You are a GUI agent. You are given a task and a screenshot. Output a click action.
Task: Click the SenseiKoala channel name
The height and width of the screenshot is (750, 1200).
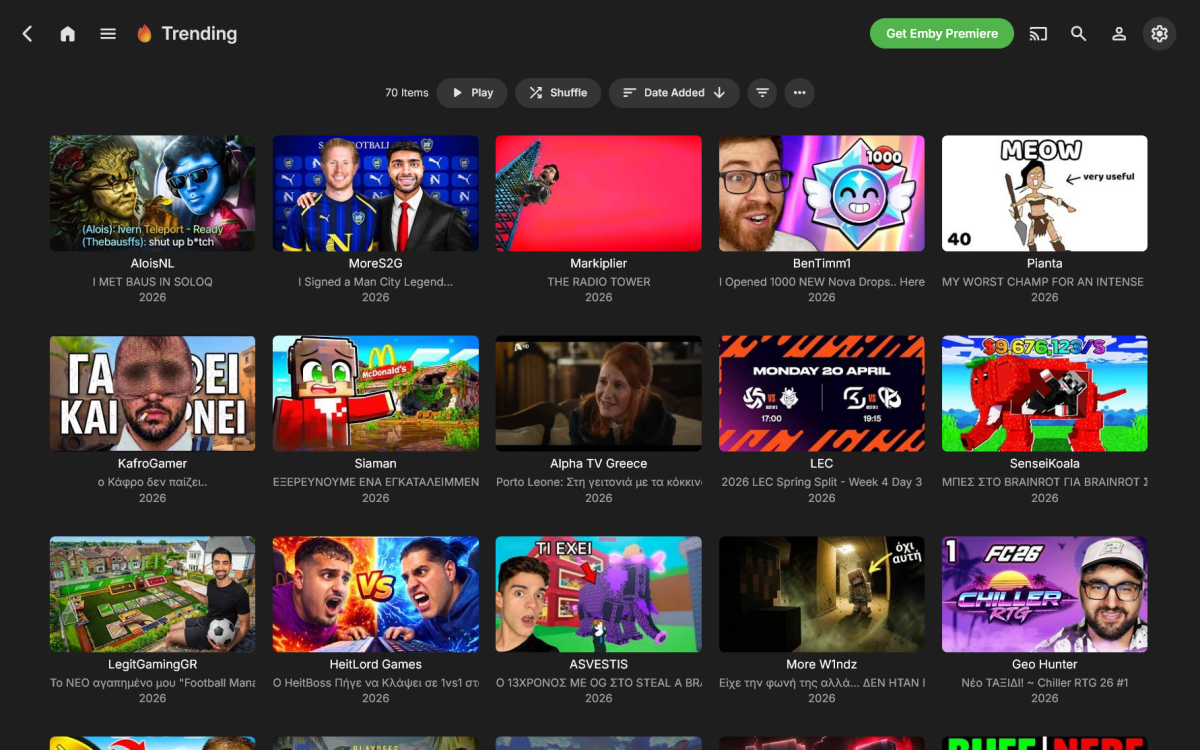(1045, 464)
